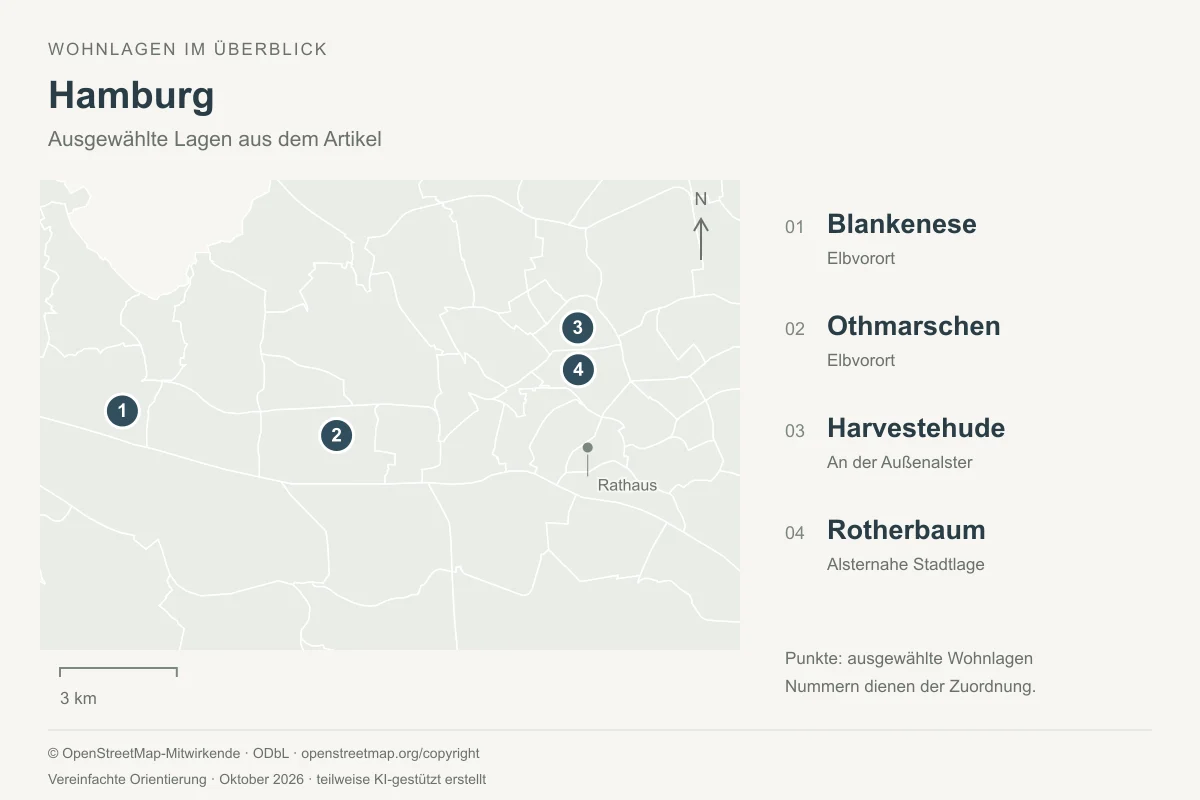Click the legend number 03
The height and width of the screenshot is (800, 1200).
point(795,431)
